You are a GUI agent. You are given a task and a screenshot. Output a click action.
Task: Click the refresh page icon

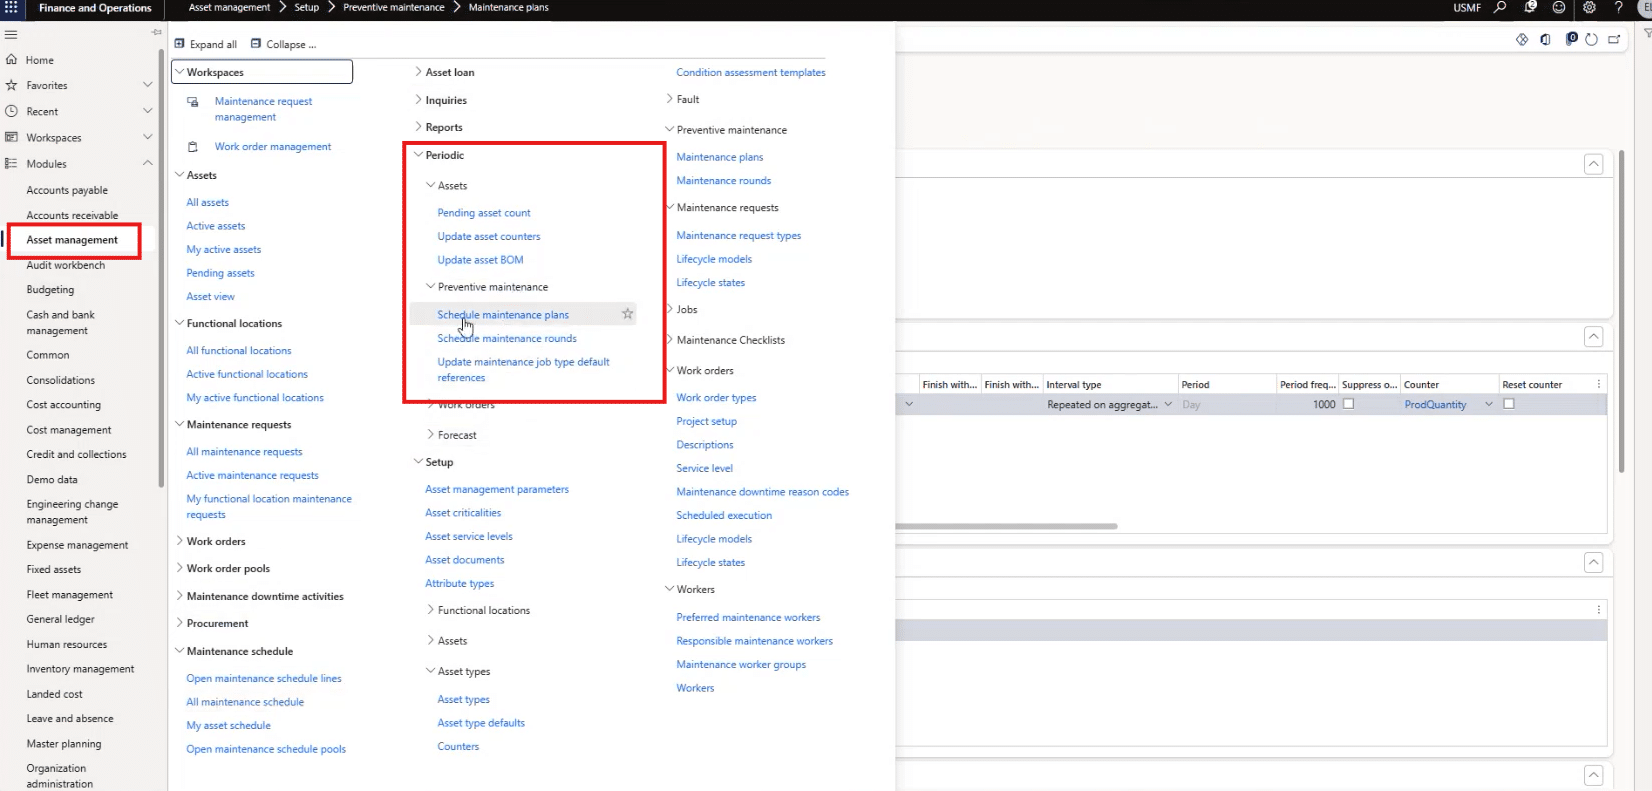(1591, 40)
